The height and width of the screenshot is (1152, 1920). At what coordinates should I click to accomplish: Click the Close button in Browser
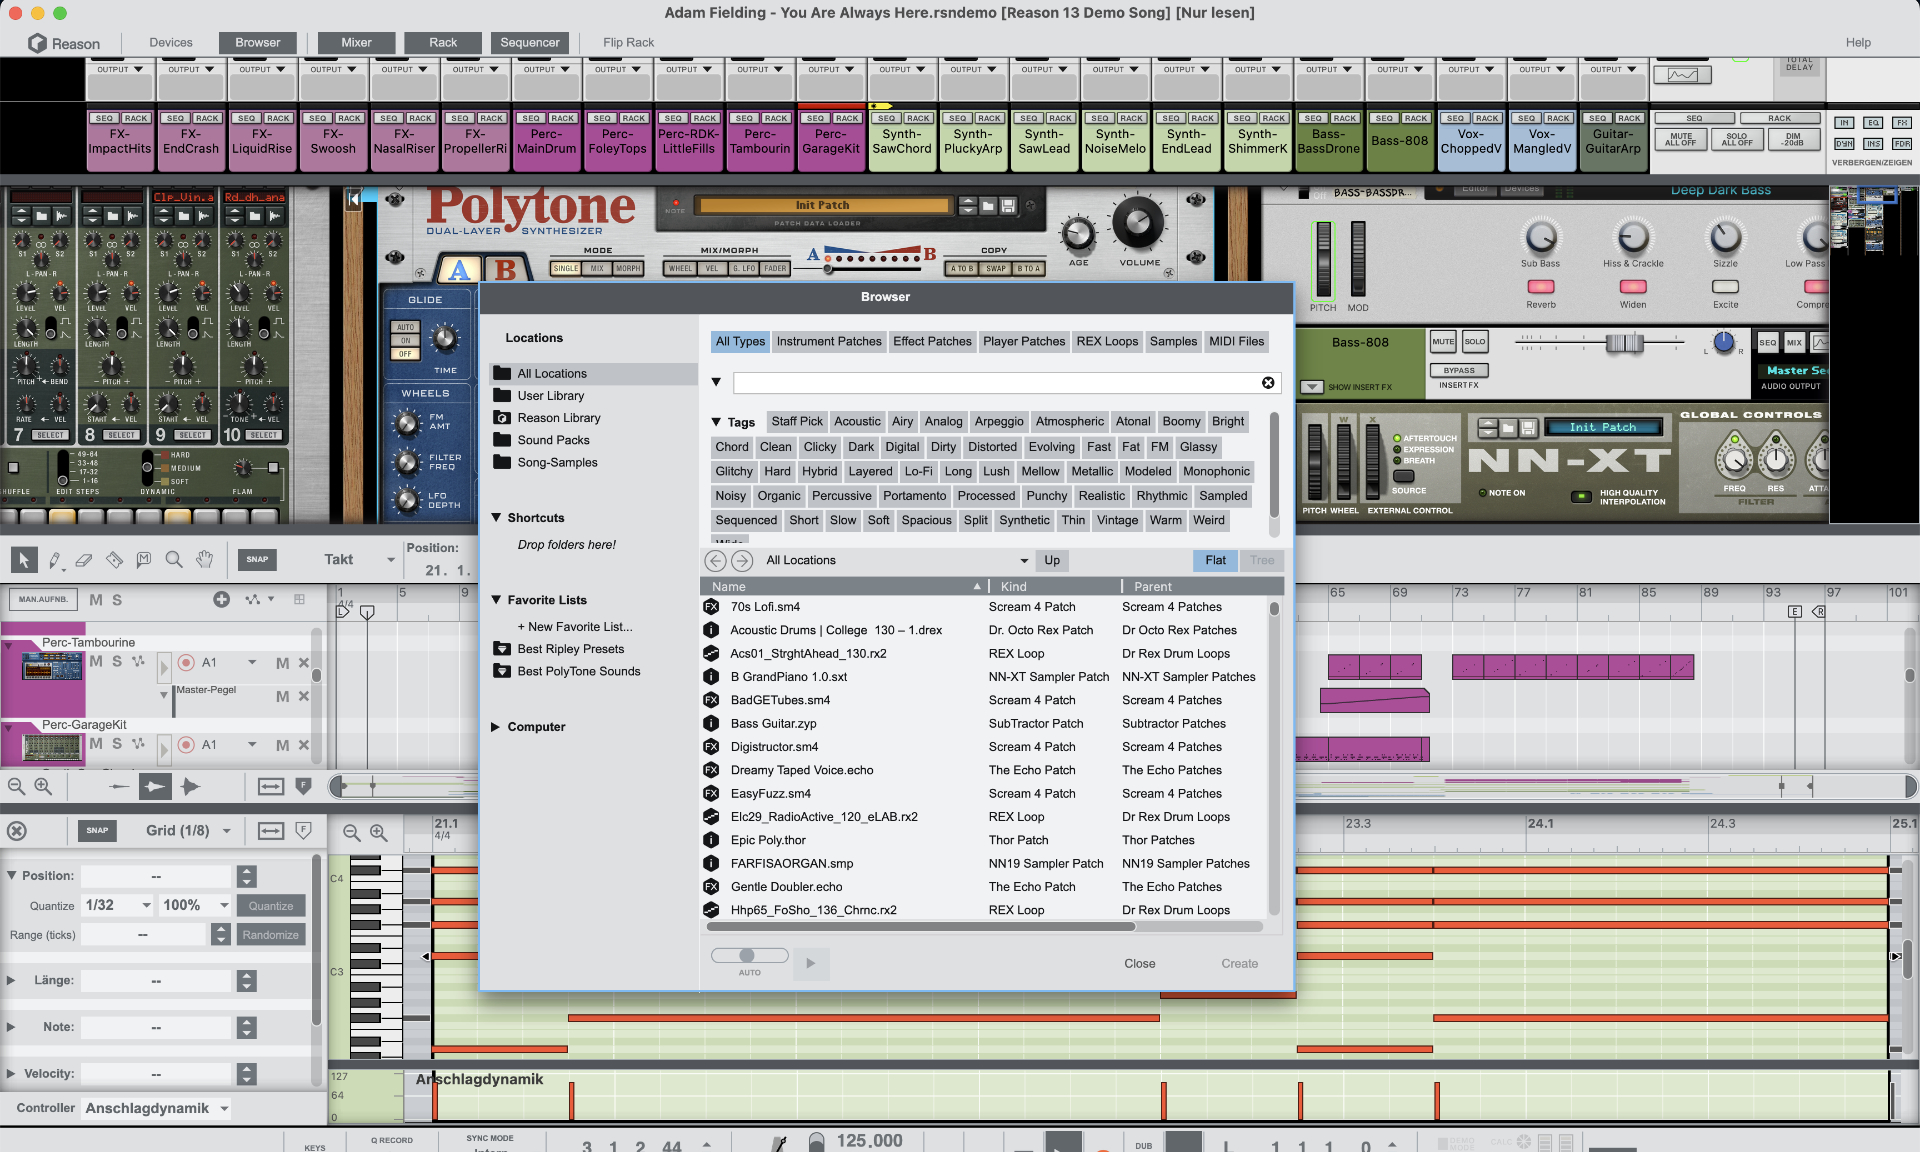1139,963
